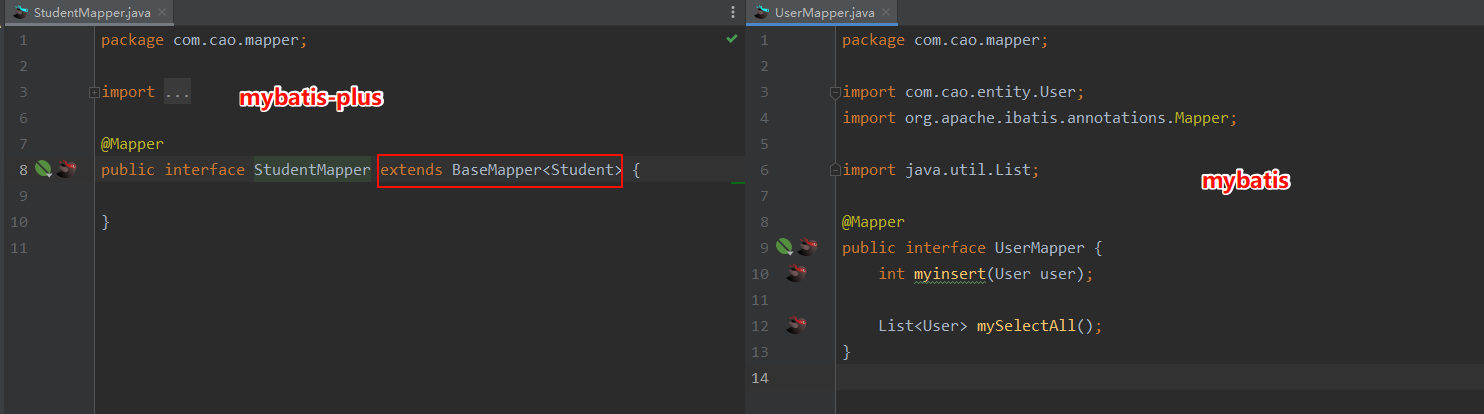This screenshot has width=1484, height=414.
Task: Click the closing brace on UserMapper line 13
Action: click(x=846, y=352)
